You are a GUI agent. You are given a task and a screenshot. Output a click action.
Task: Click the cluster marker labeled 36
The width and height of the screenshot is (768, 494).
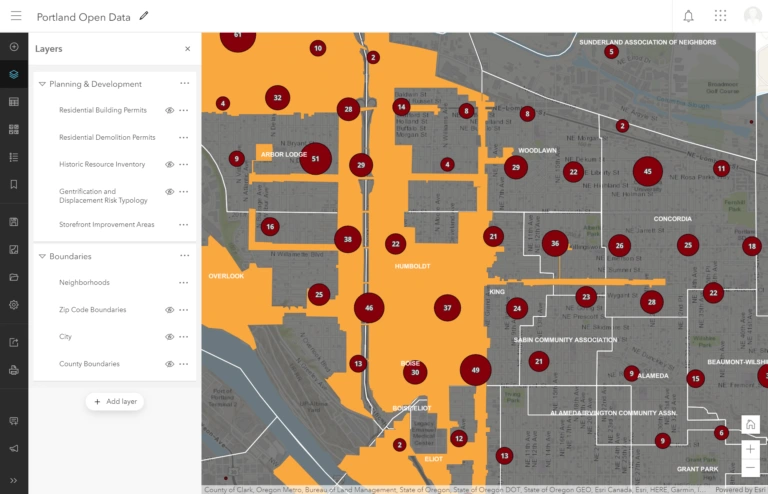tap(555, 243)
